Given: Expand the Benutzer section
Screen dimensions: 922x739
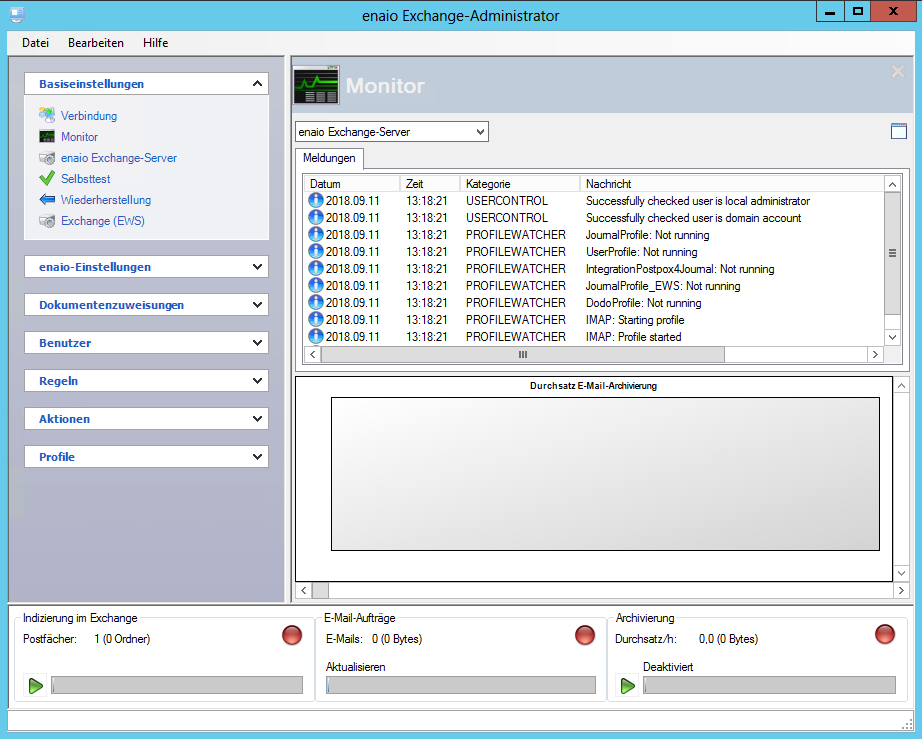Looking at the screenshot, I should point(257,343).
